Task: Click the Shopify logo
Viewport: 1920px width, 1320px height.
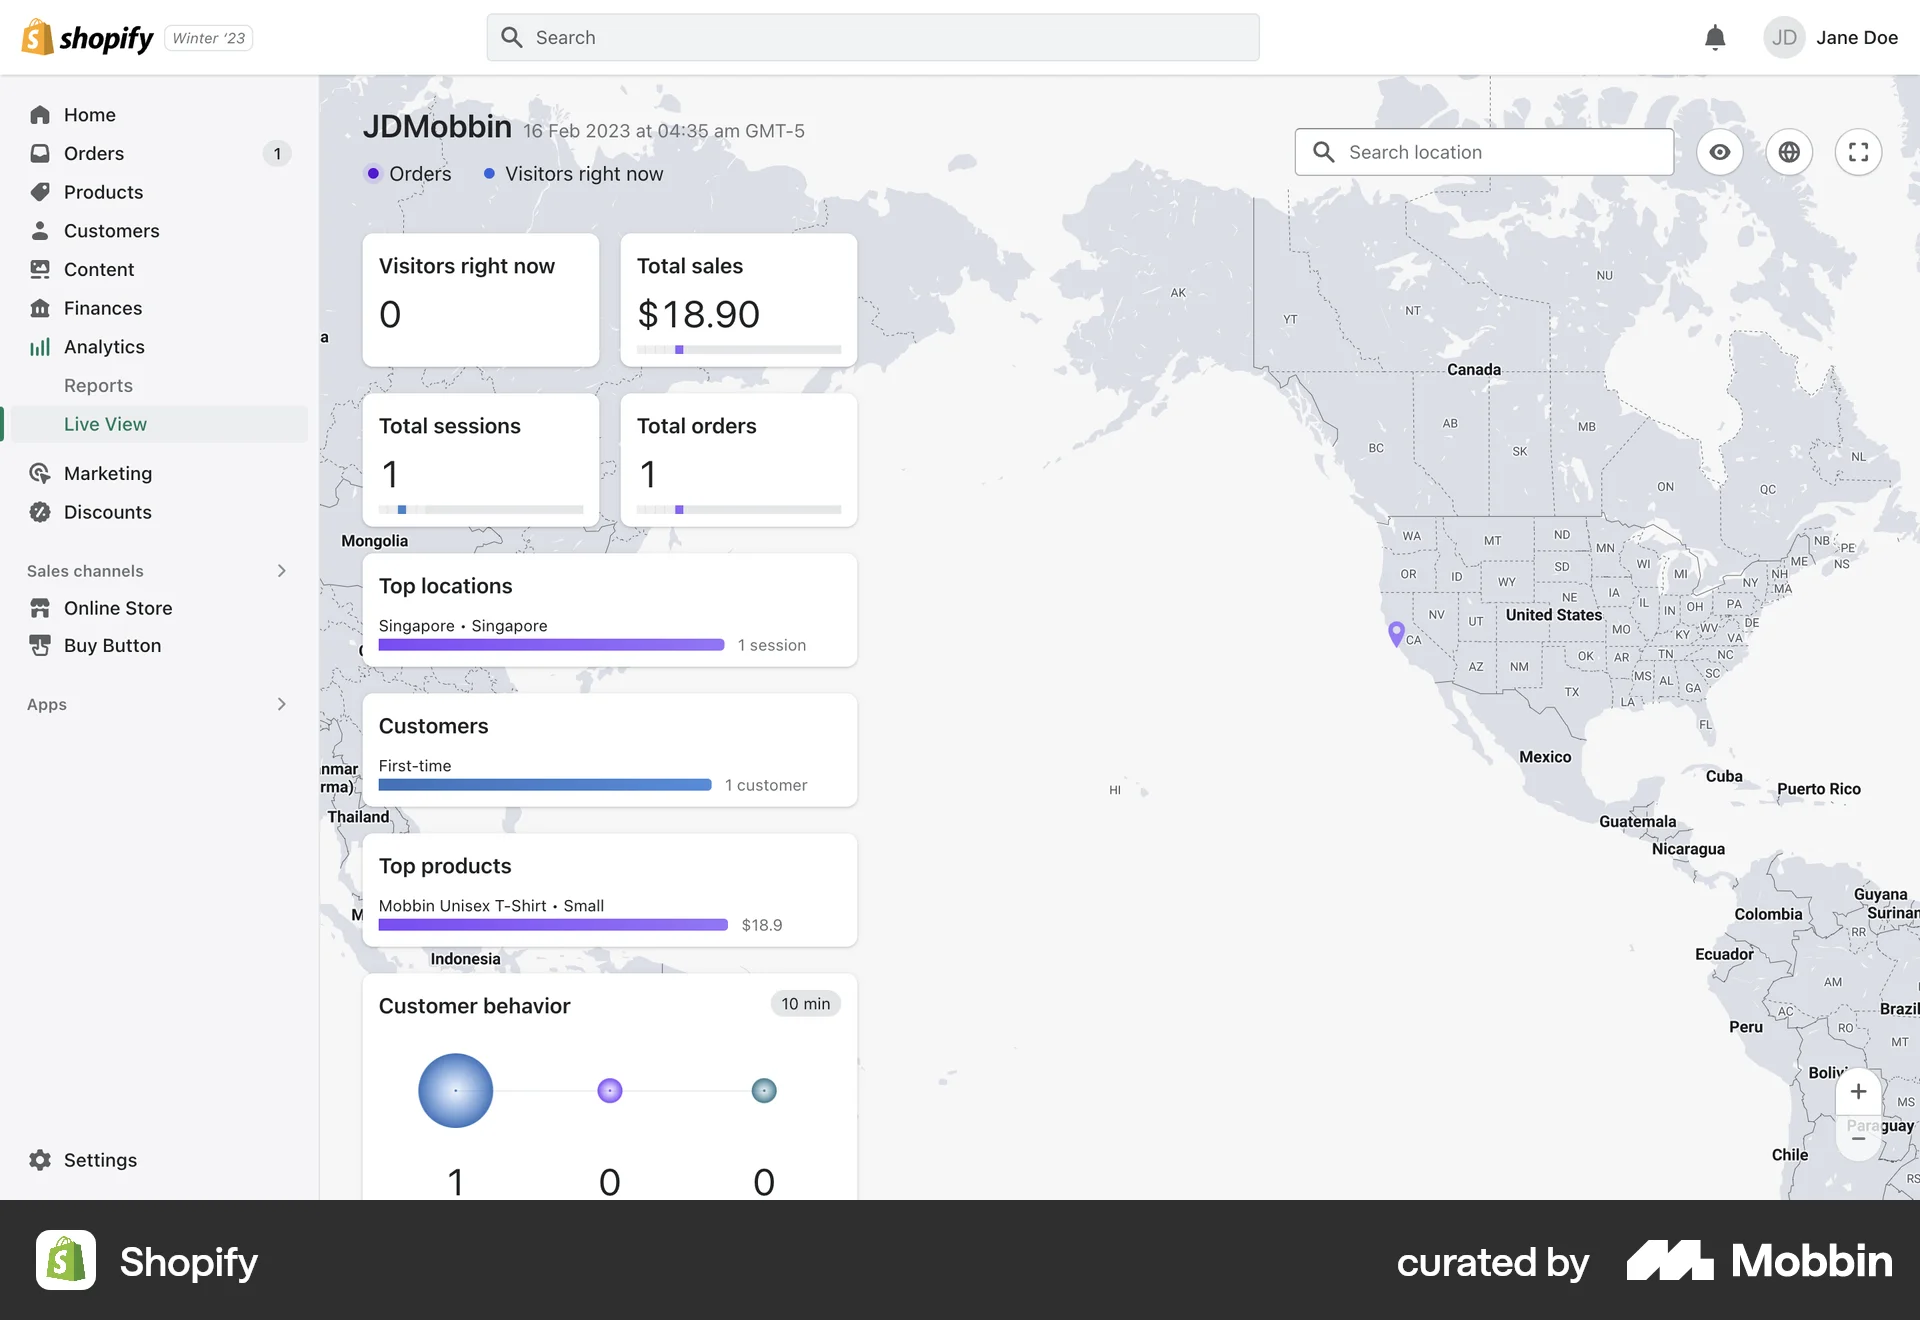Action: click(x=87, y=37)
